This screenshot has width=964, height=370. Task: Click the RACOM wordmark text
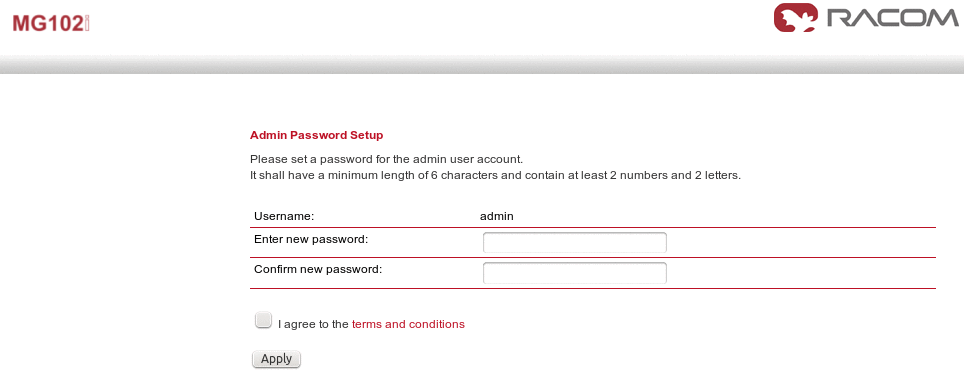point(893,18)
